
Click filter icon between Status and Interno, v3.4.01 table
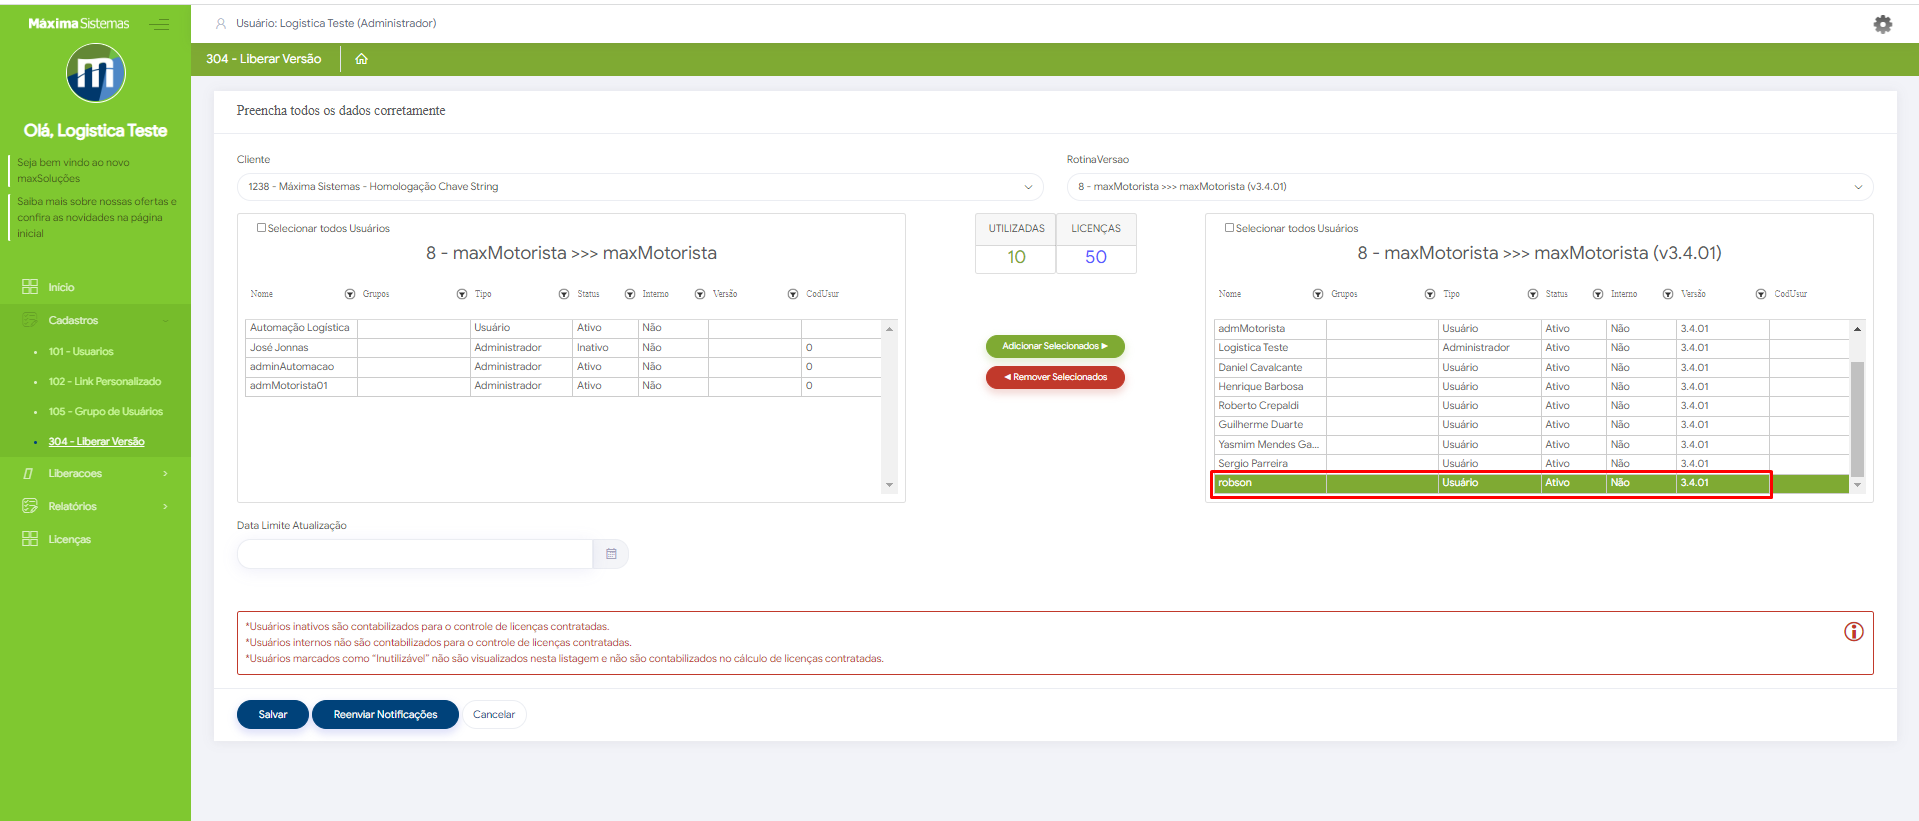coord(1598,294)
